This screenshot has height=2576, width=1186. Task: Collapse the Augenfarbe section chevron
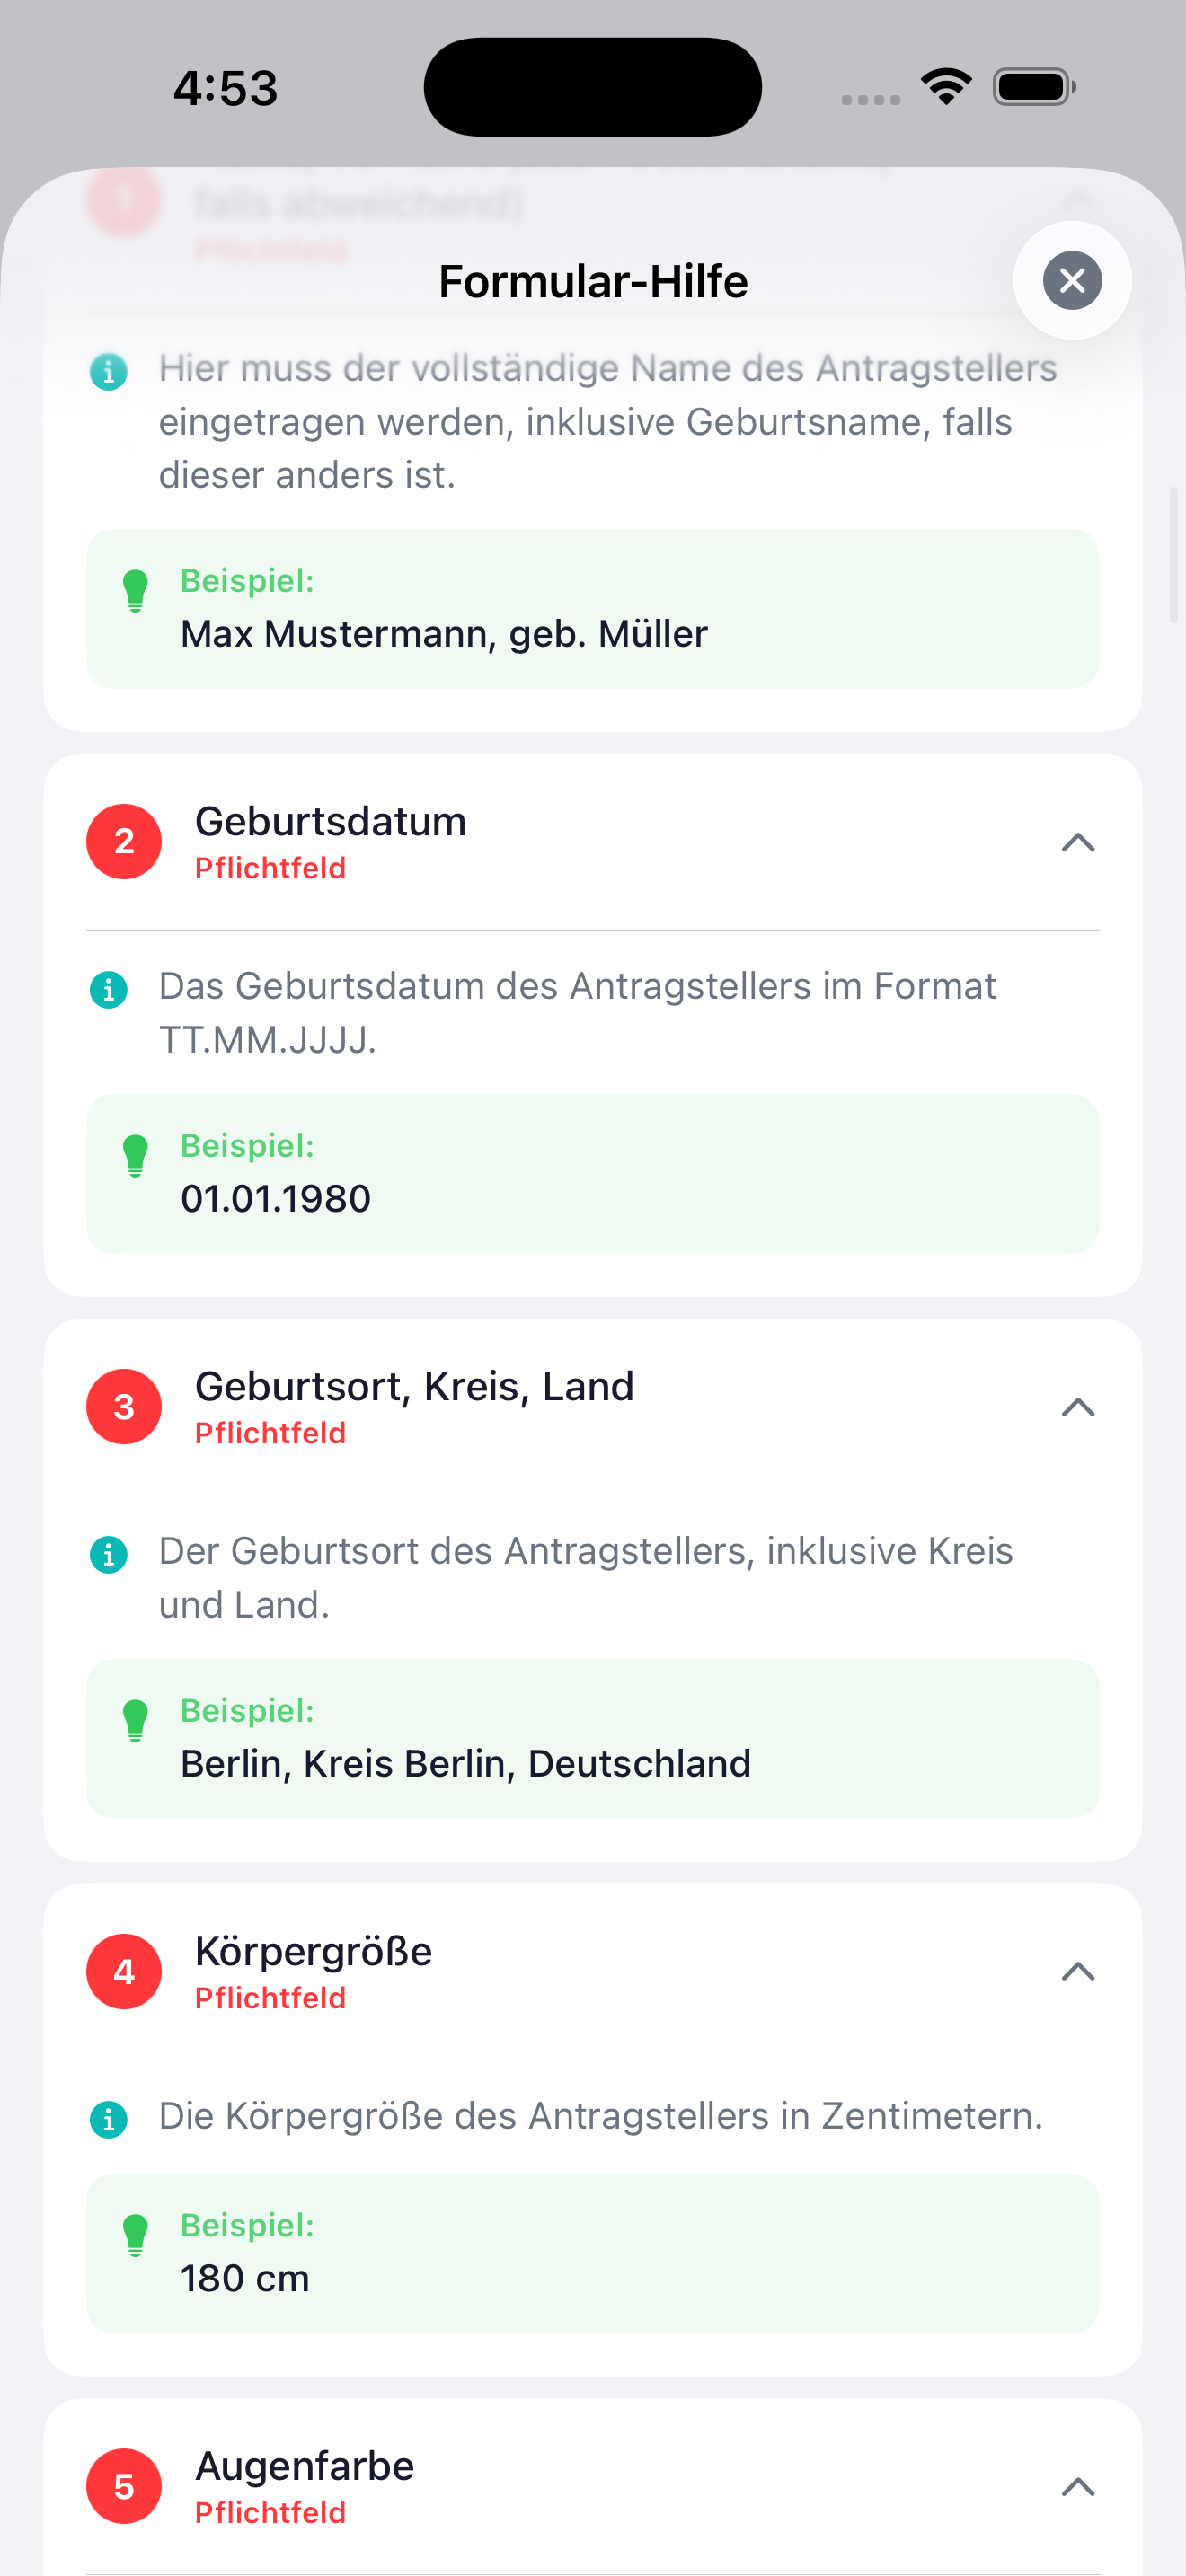point(1077,2486)
